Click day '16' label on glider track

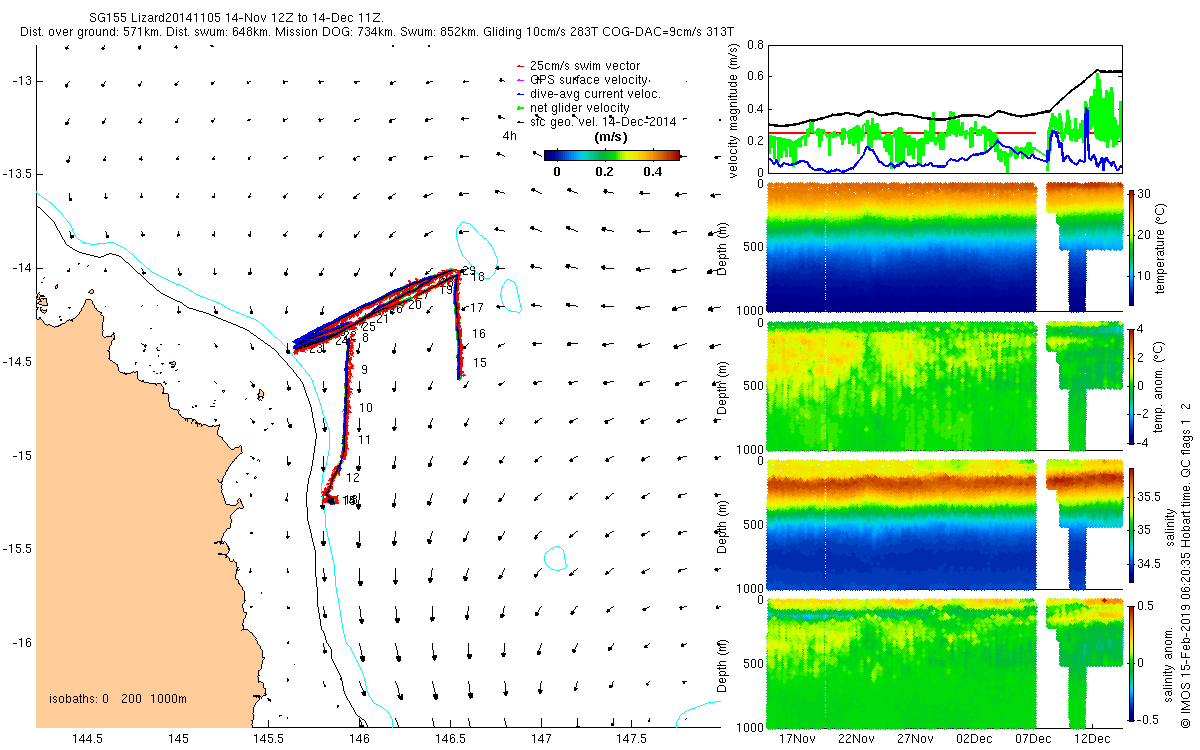point(479,334)
